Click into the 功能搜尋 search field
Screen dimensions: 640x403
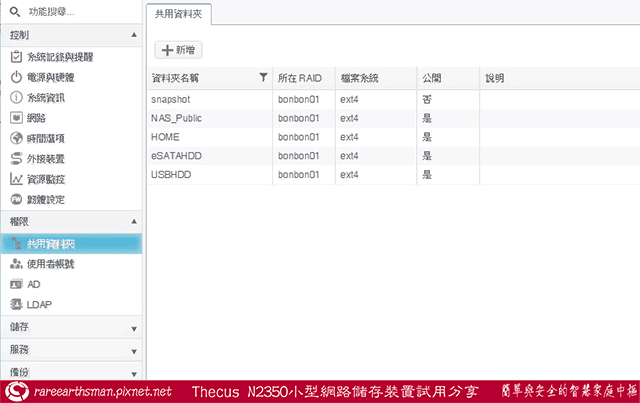[x=75, y=12]
